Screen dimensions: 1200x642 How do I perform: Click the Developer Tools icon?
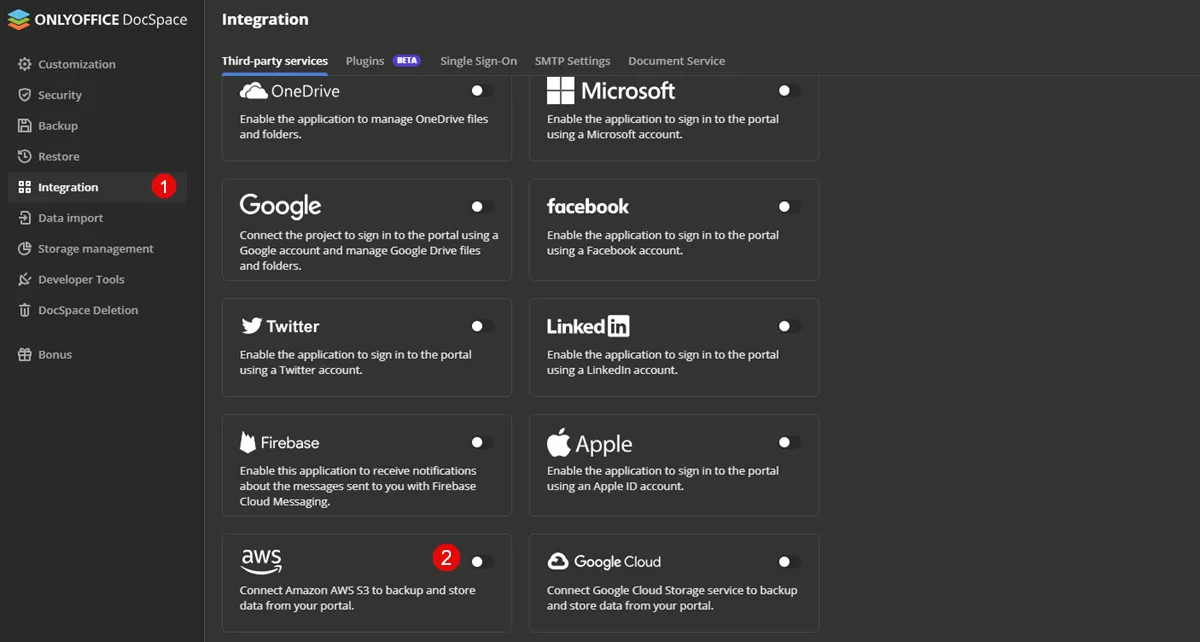(x=25, y=279)
